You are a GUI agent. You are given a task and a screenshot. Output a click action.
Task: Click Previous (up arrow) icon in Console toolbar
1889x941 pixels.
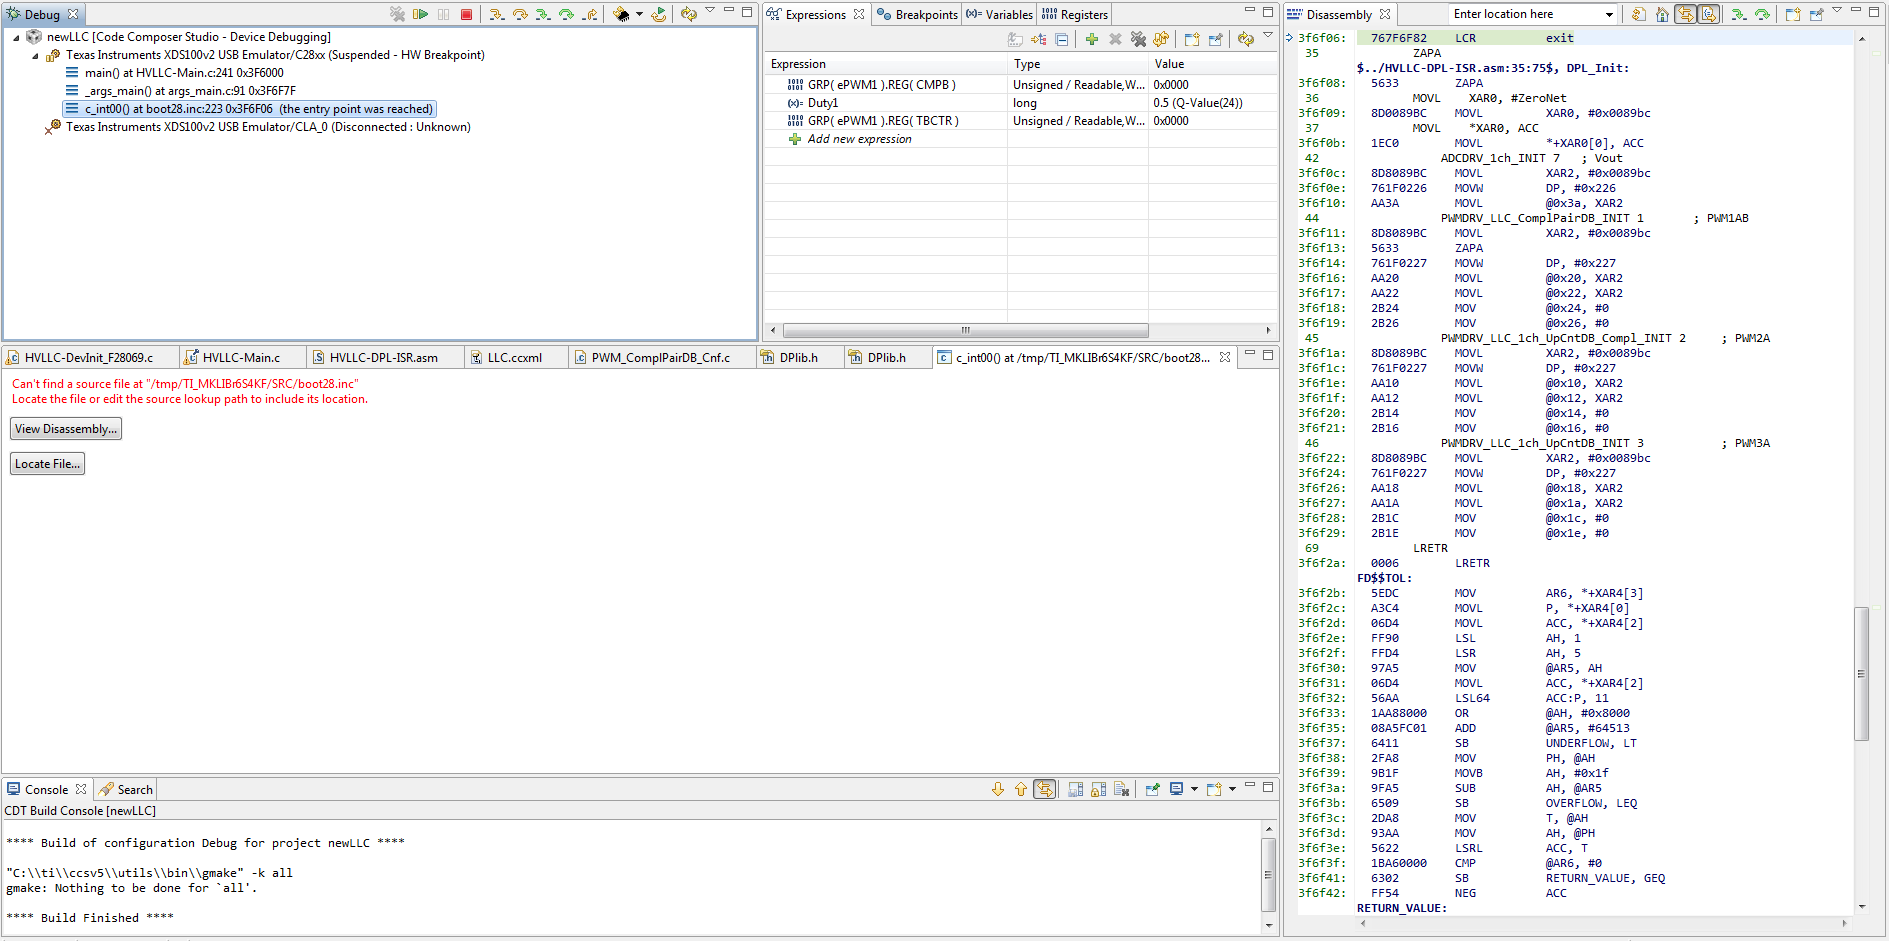click(x=1020, y=789)
